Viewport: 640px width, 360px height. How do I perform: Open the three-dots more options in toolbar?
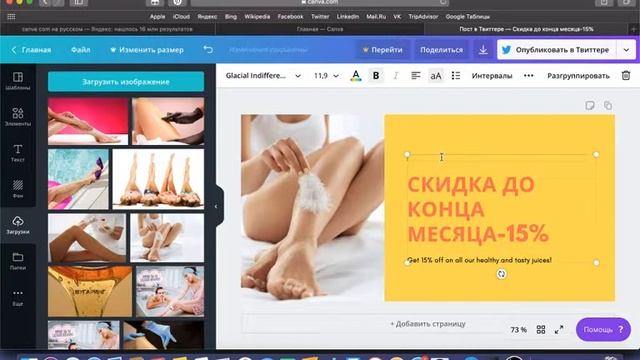[x=529, y=76]
